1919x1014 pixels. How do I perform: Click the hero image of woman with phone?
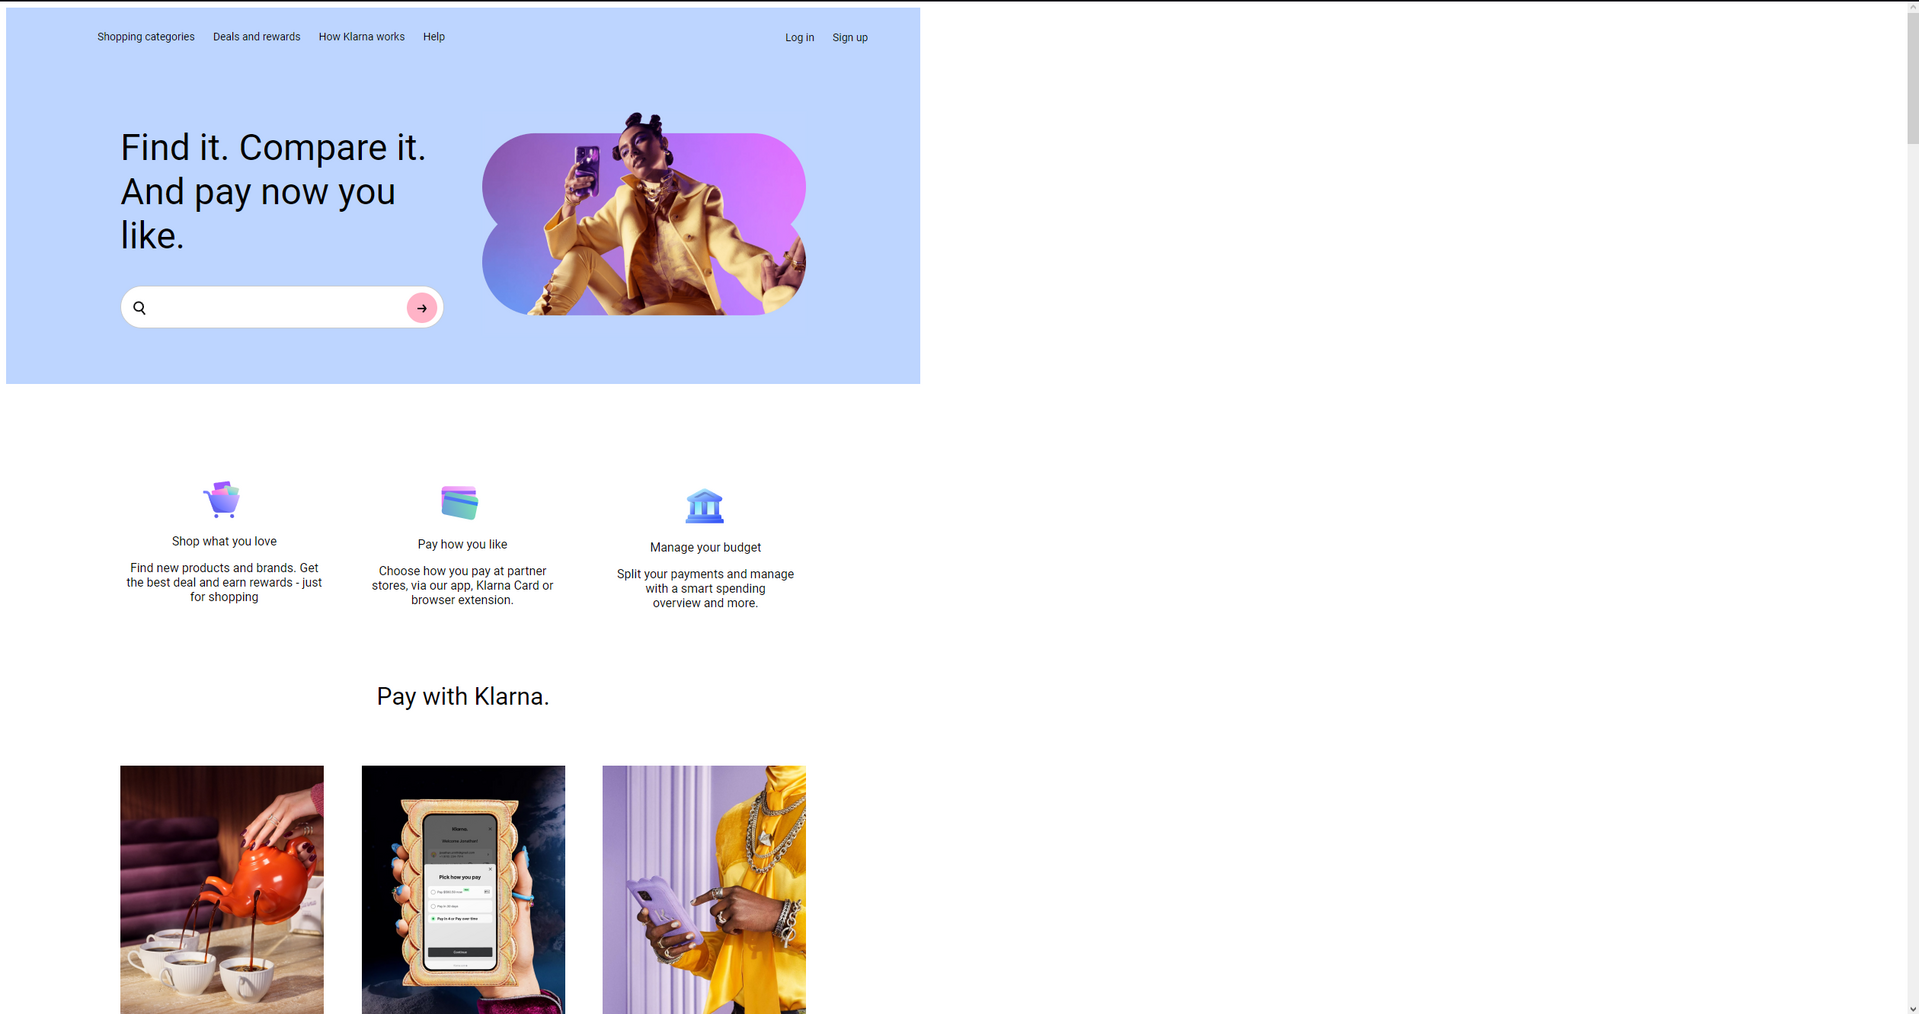pos(644,214)
